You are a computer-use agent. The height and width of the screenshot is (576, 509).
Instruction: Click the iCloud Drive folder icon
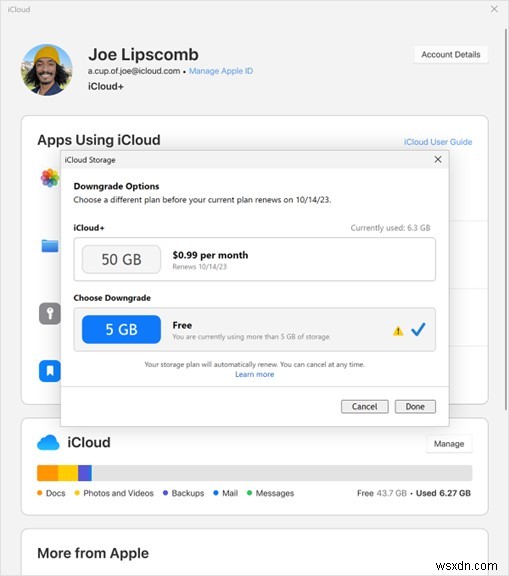tap(50, 246)
